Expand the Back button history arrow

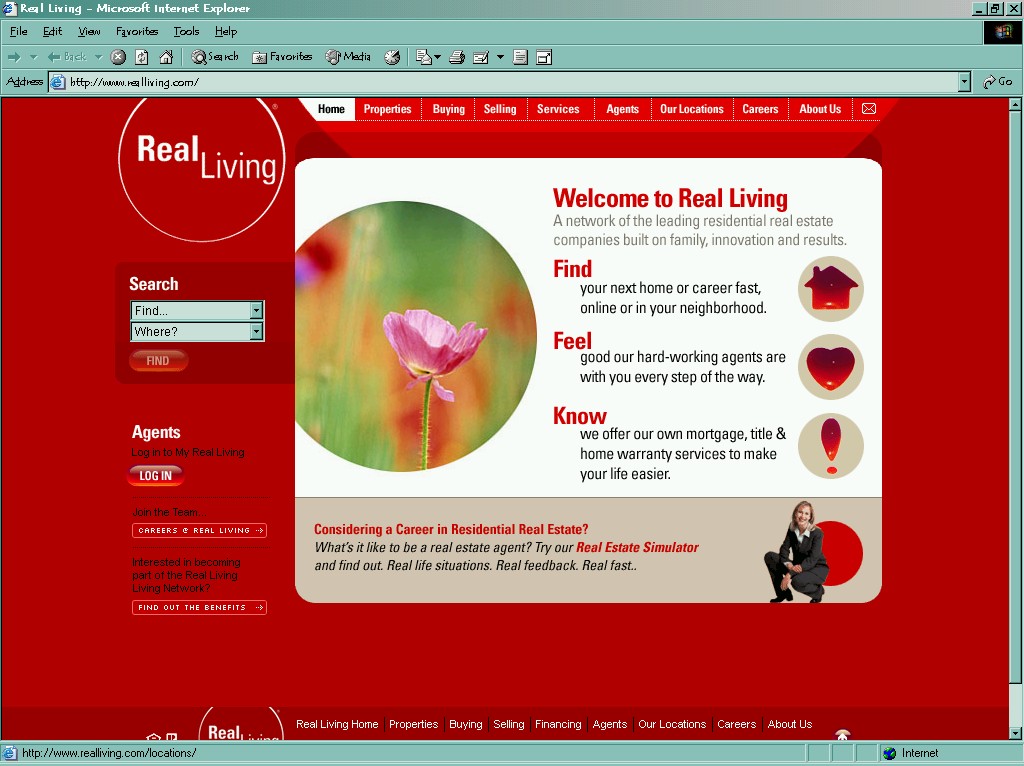99,57
